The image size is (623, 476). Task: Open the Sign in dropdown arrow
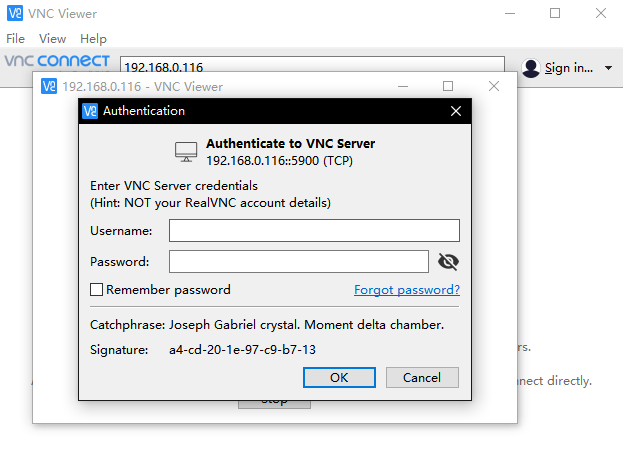pyautogui.click(x=608, y=68)
